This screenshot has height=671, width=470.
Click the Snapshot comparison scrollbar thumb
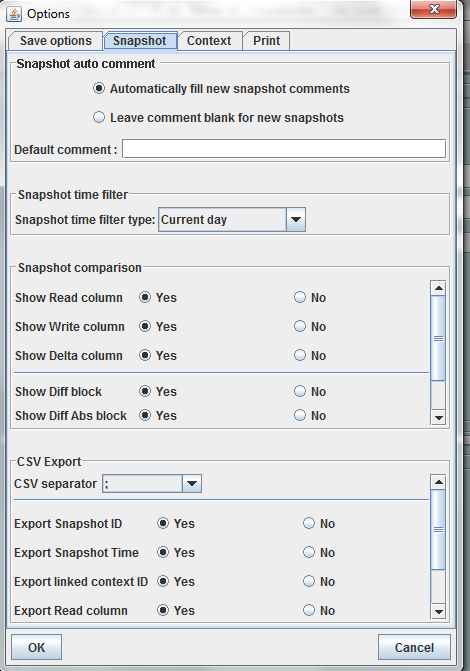tap(438, 338)
